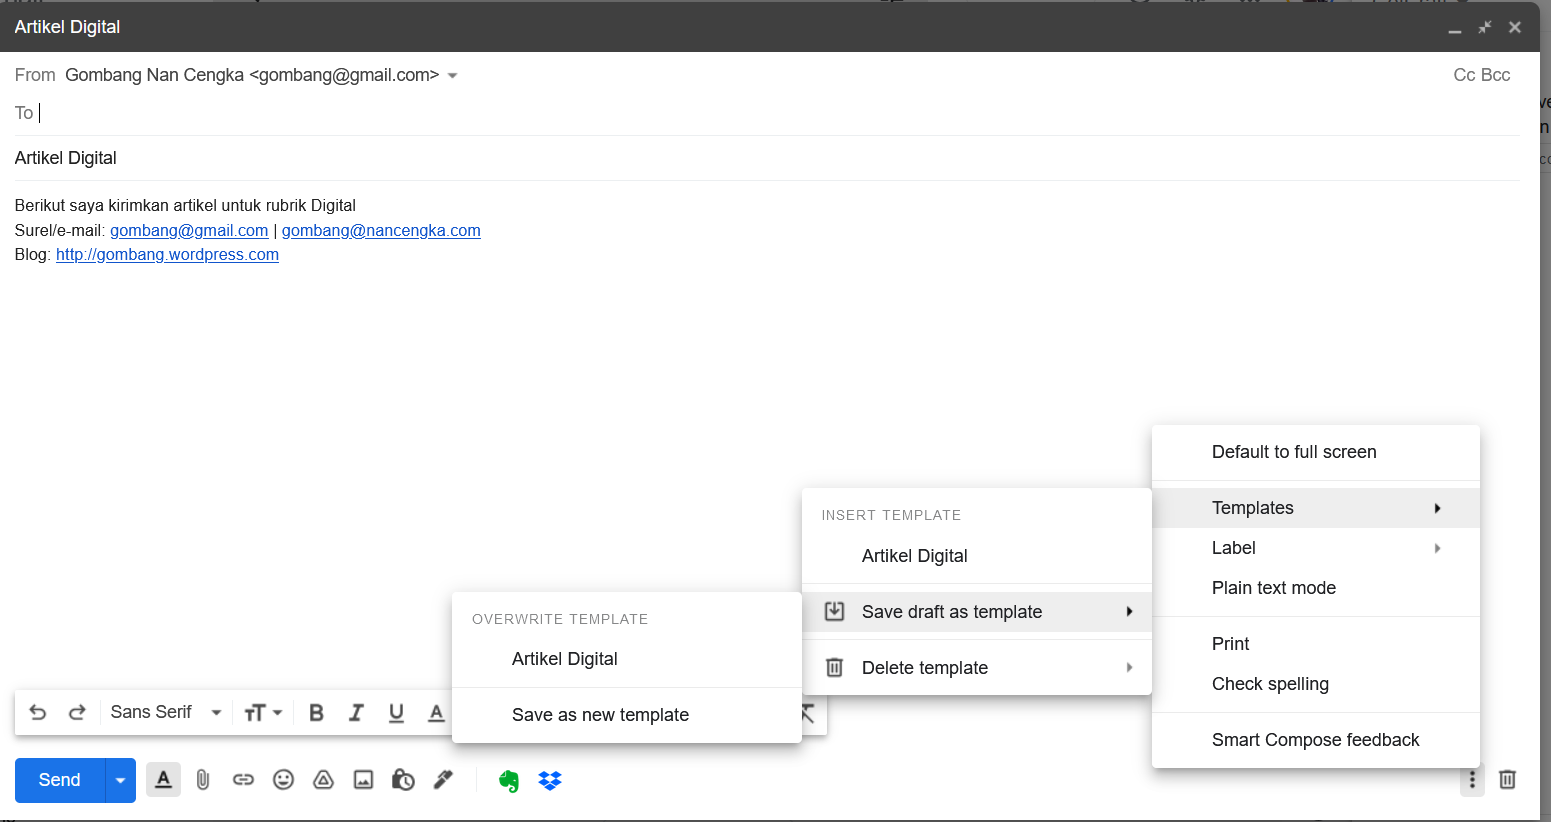Open more send options arrow
The image size is (1551, 822).
tap(120, 780)
